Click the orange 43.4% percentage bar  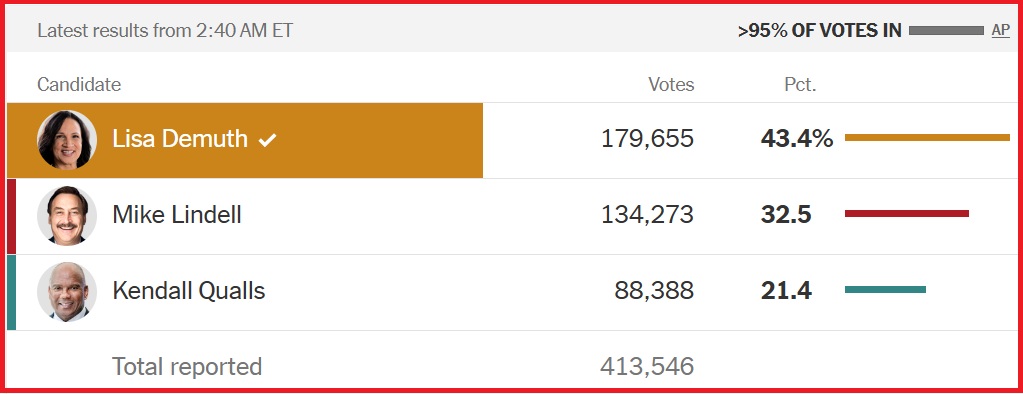coord(927,137)
